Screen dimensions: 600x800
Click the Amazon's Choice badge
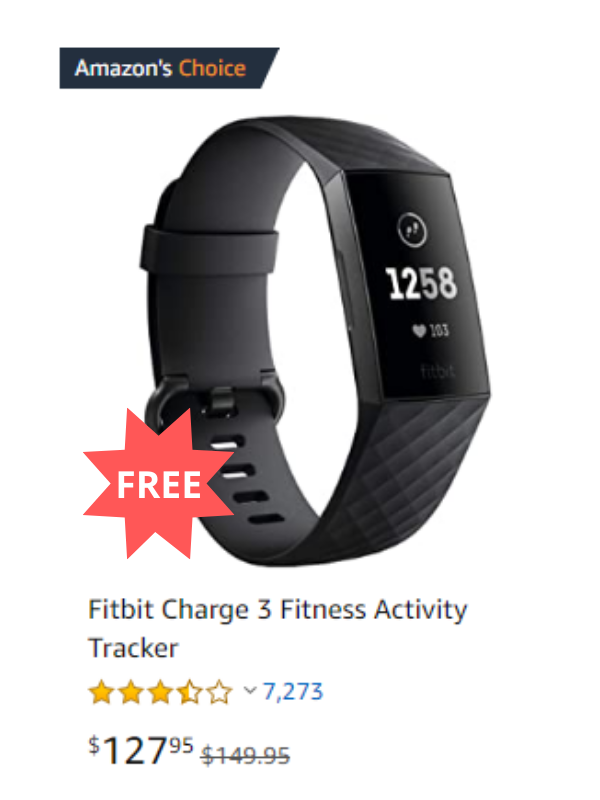coord(168,68)
